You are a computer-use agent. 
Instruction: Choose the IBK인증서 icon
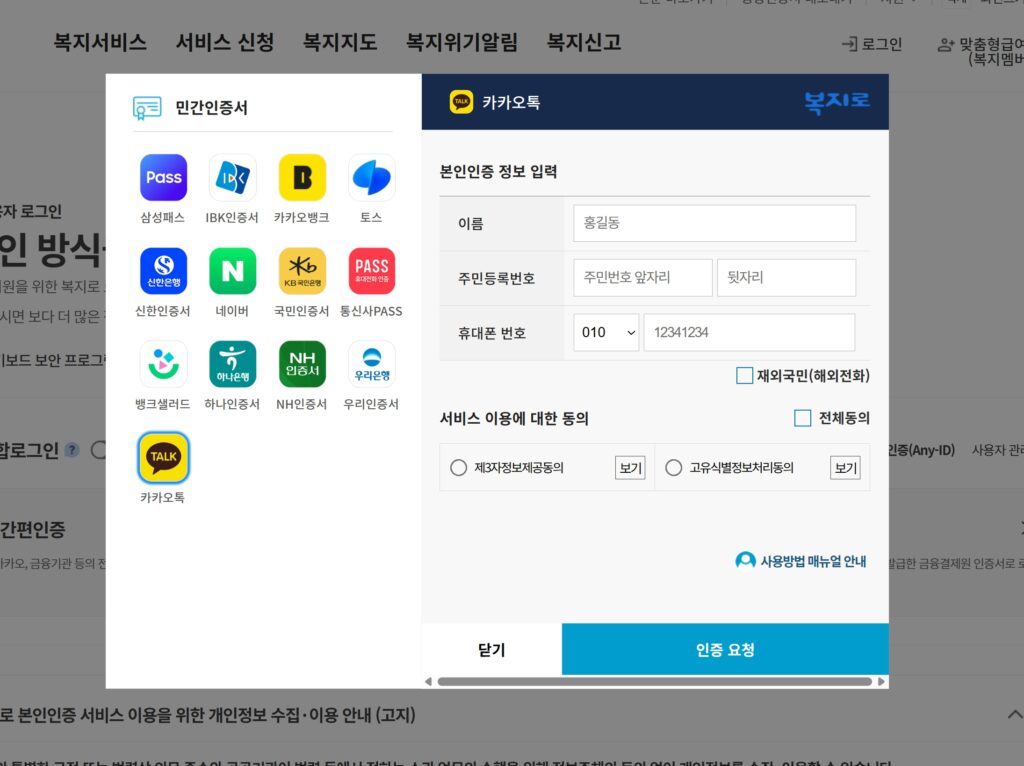232,178
